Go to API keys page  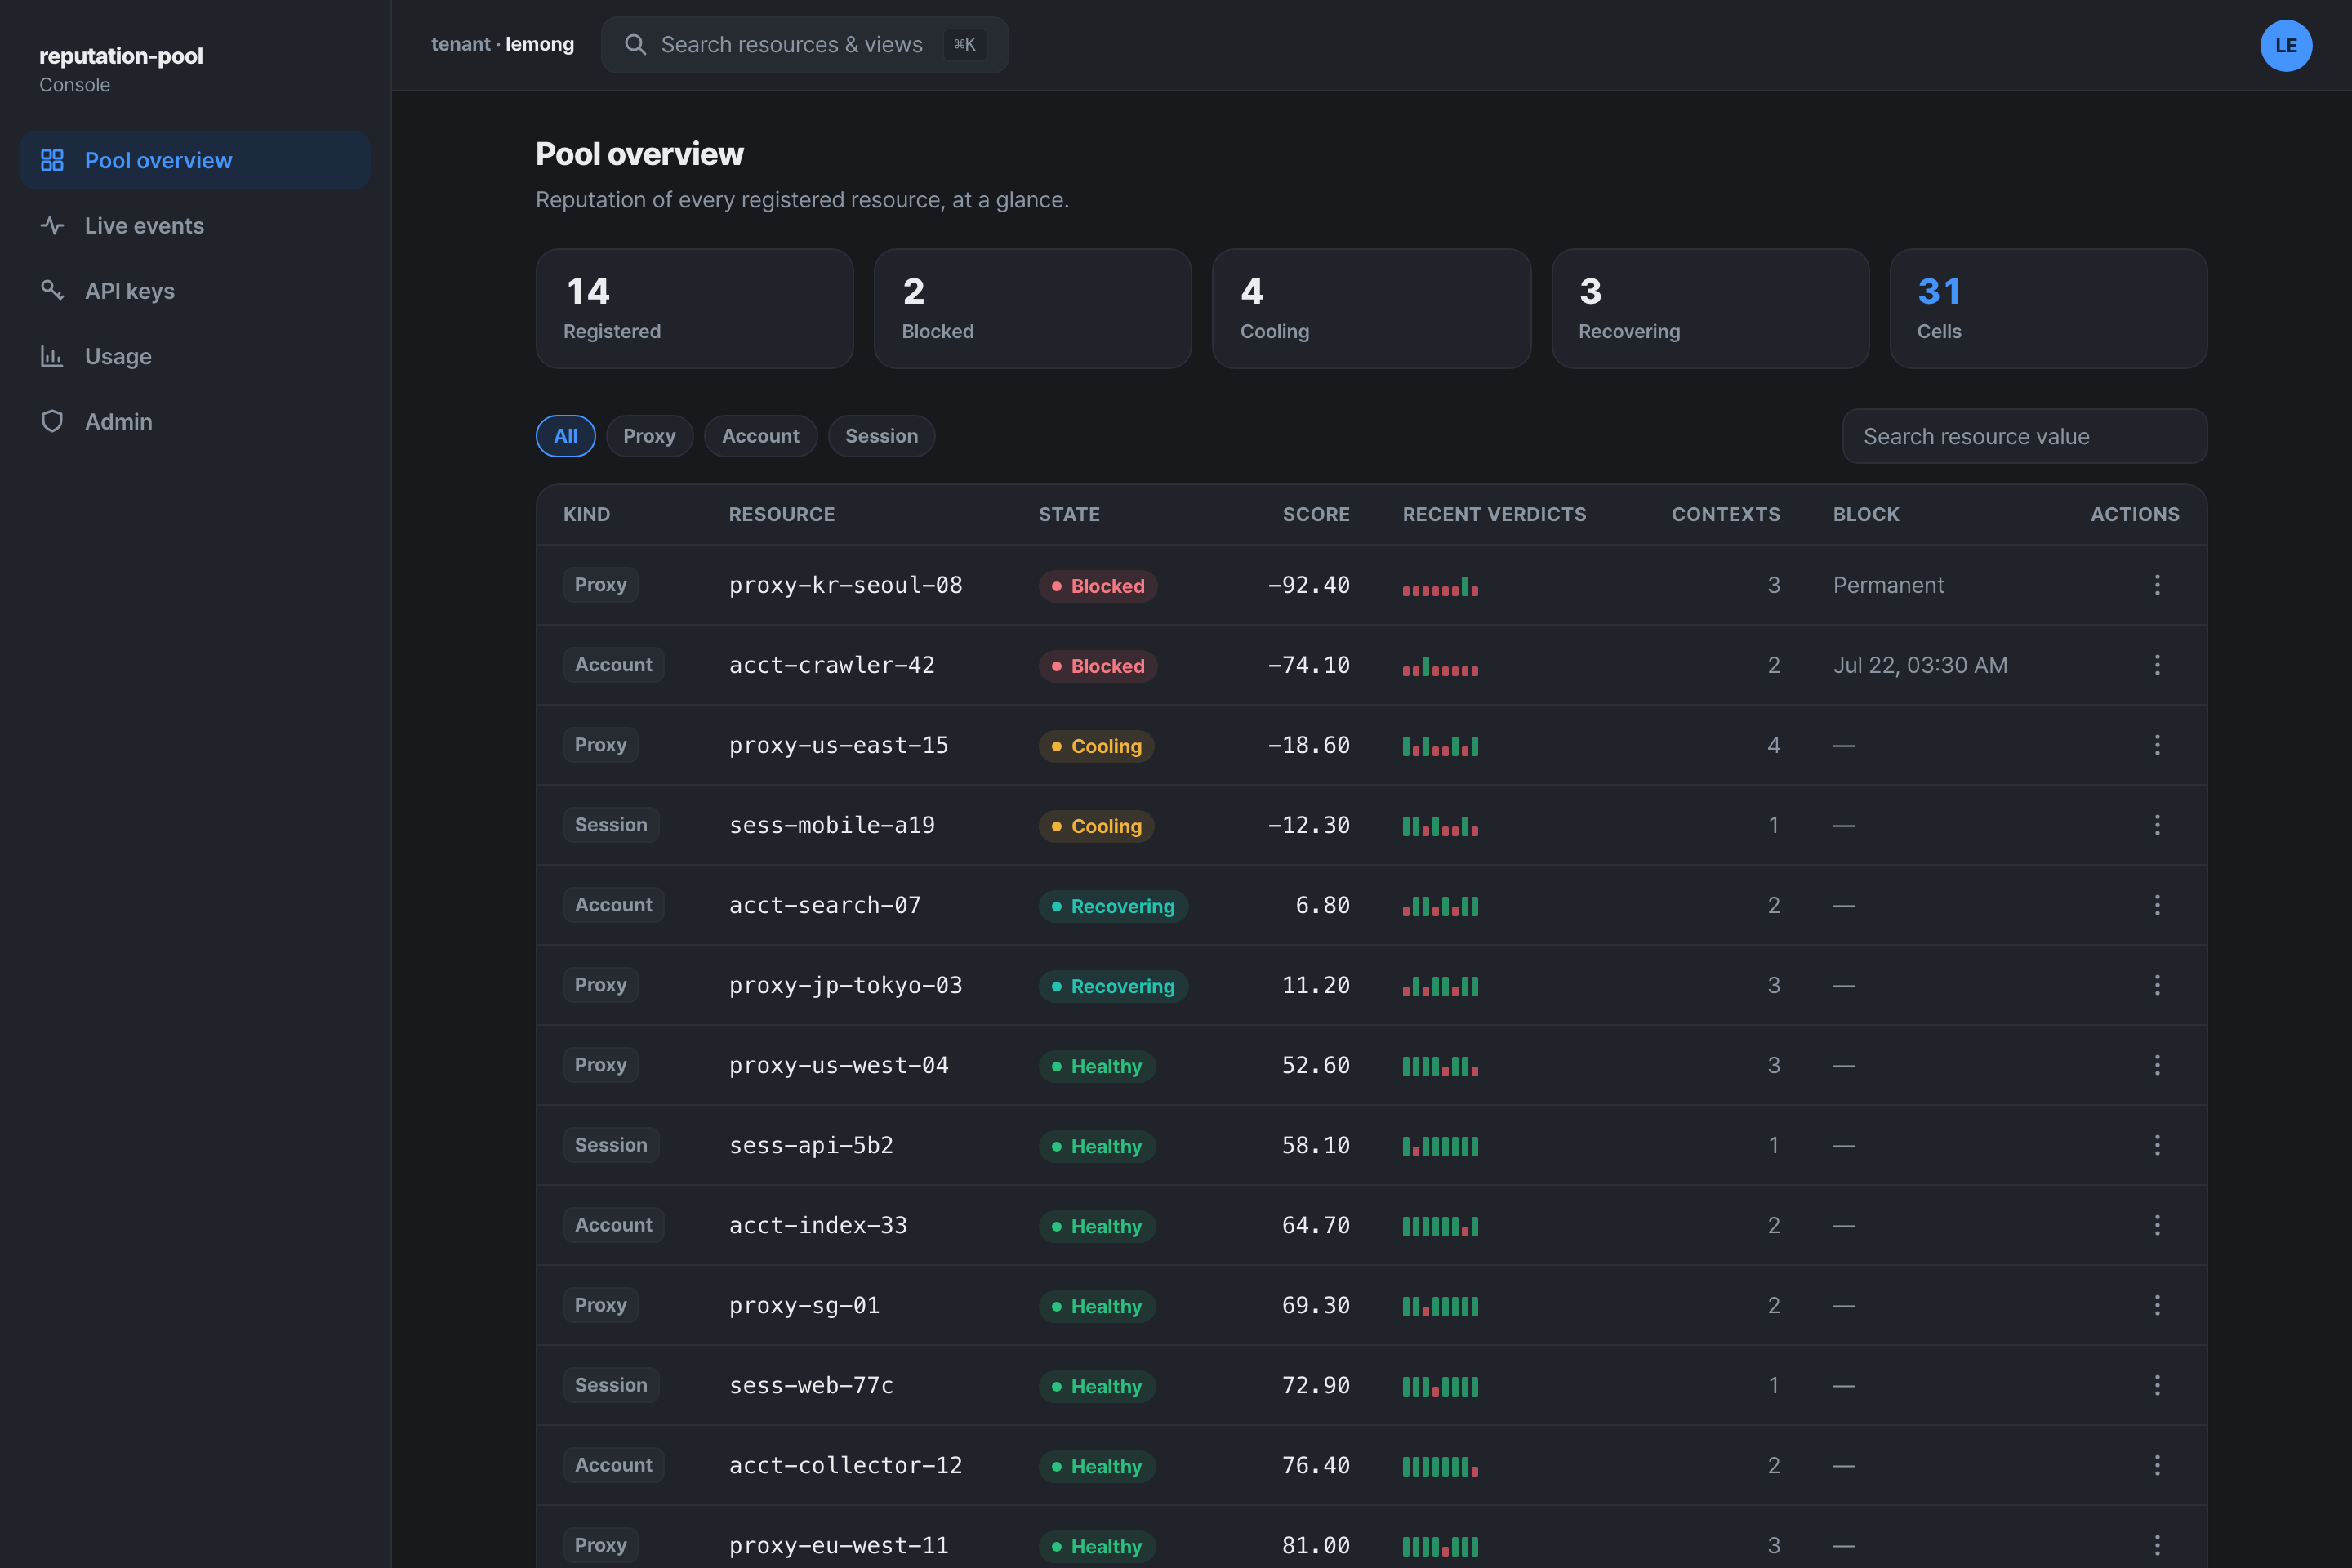tap(195, 291)
